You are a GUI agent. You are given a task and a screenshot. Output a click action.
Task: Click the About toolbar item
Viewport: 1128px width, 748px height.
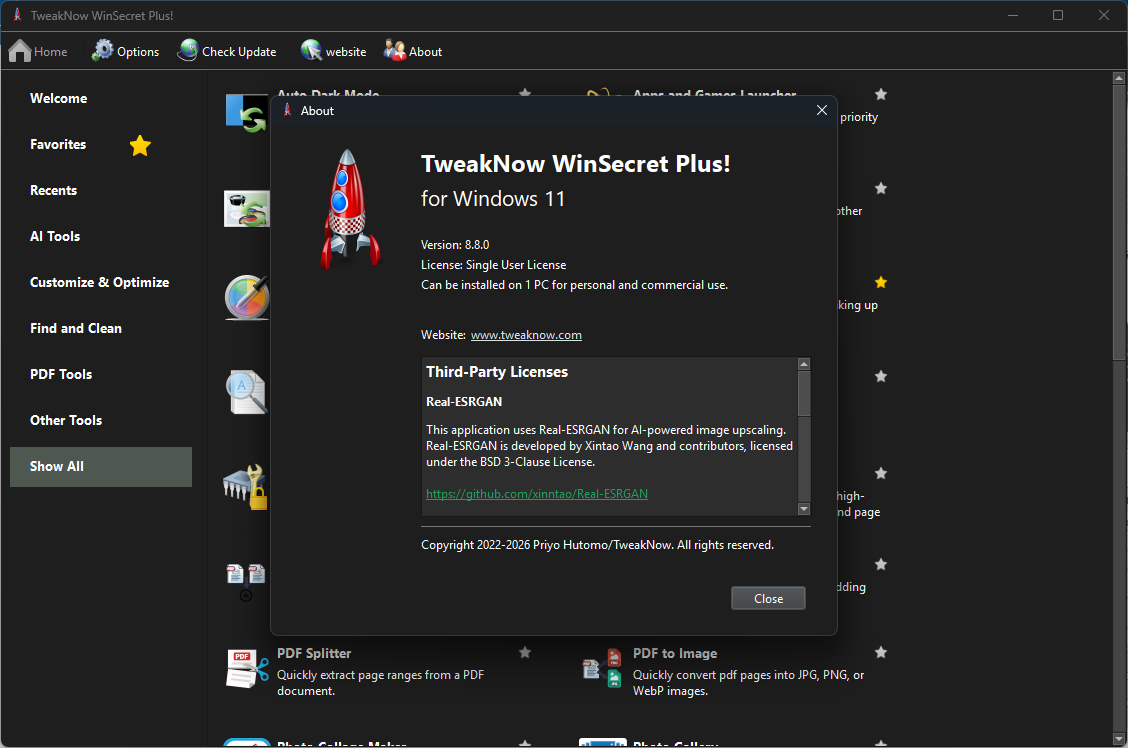[413, 52]
